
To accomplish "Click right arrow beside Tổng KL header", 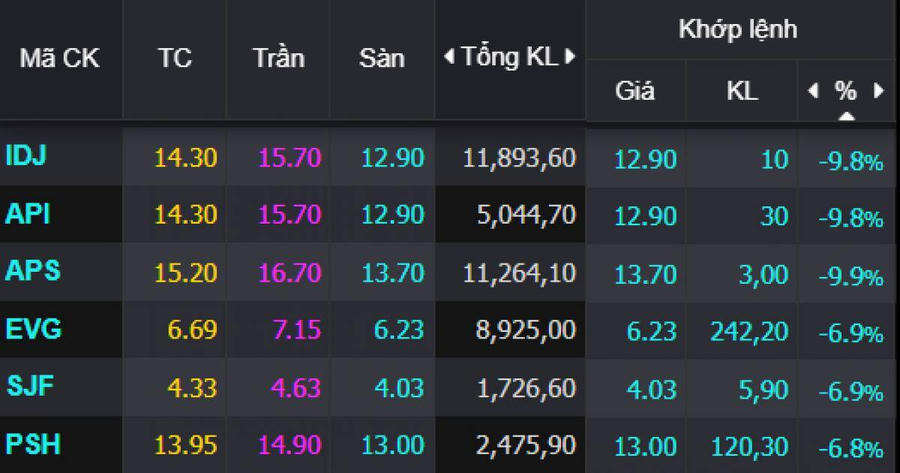I will [570, 58].
